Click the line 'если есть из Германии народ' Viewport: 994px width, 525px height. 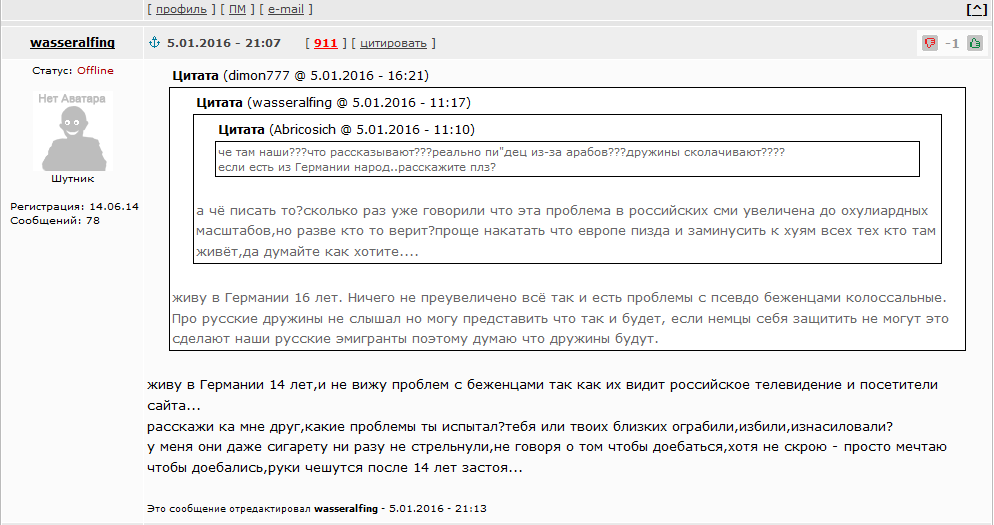click(x=357, y=167)
